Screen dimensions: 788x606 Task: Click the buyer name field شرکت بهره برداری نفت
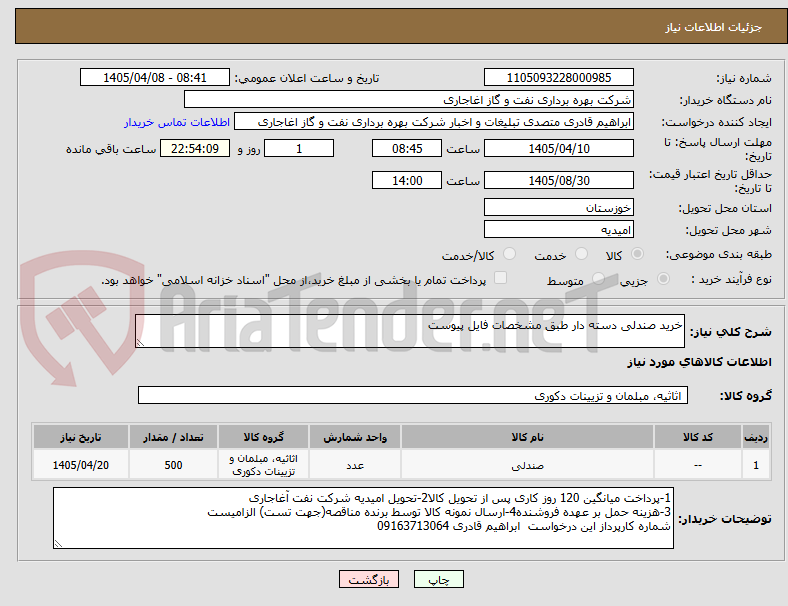pyautogui.click(x=409, y=99)
